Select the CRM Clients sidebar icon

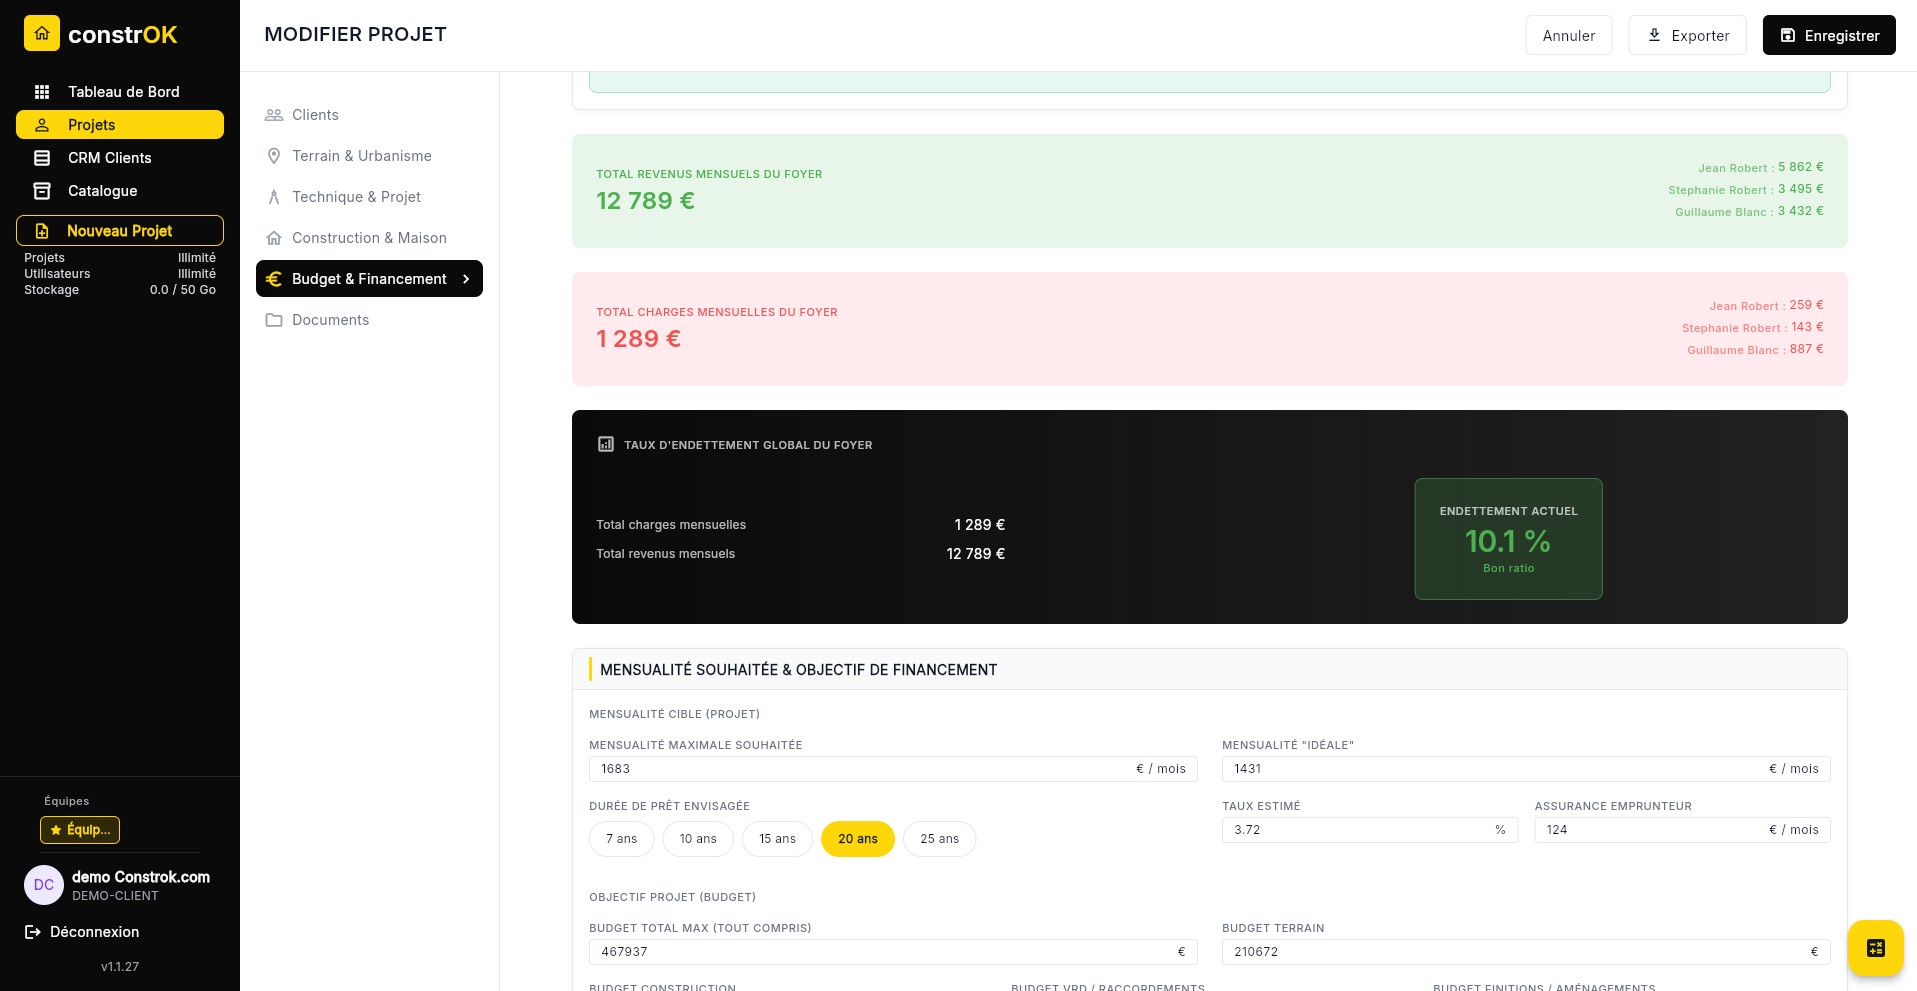(42, 157)
